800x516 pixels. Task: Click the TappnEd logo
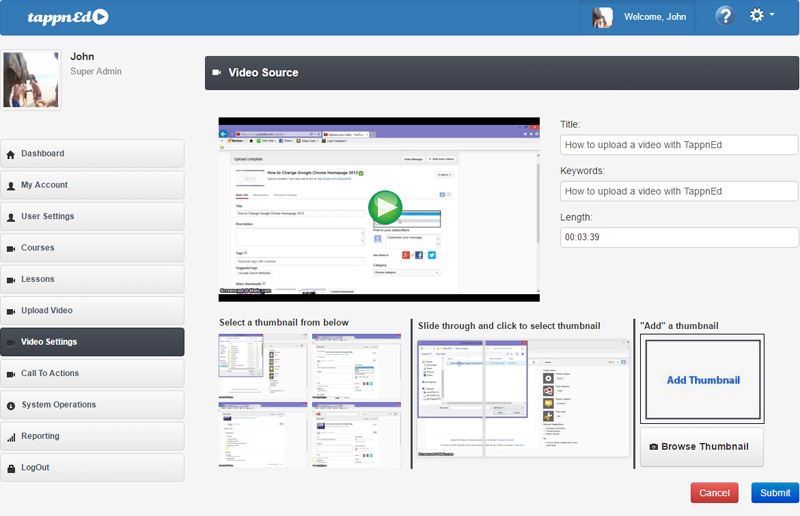55,17
